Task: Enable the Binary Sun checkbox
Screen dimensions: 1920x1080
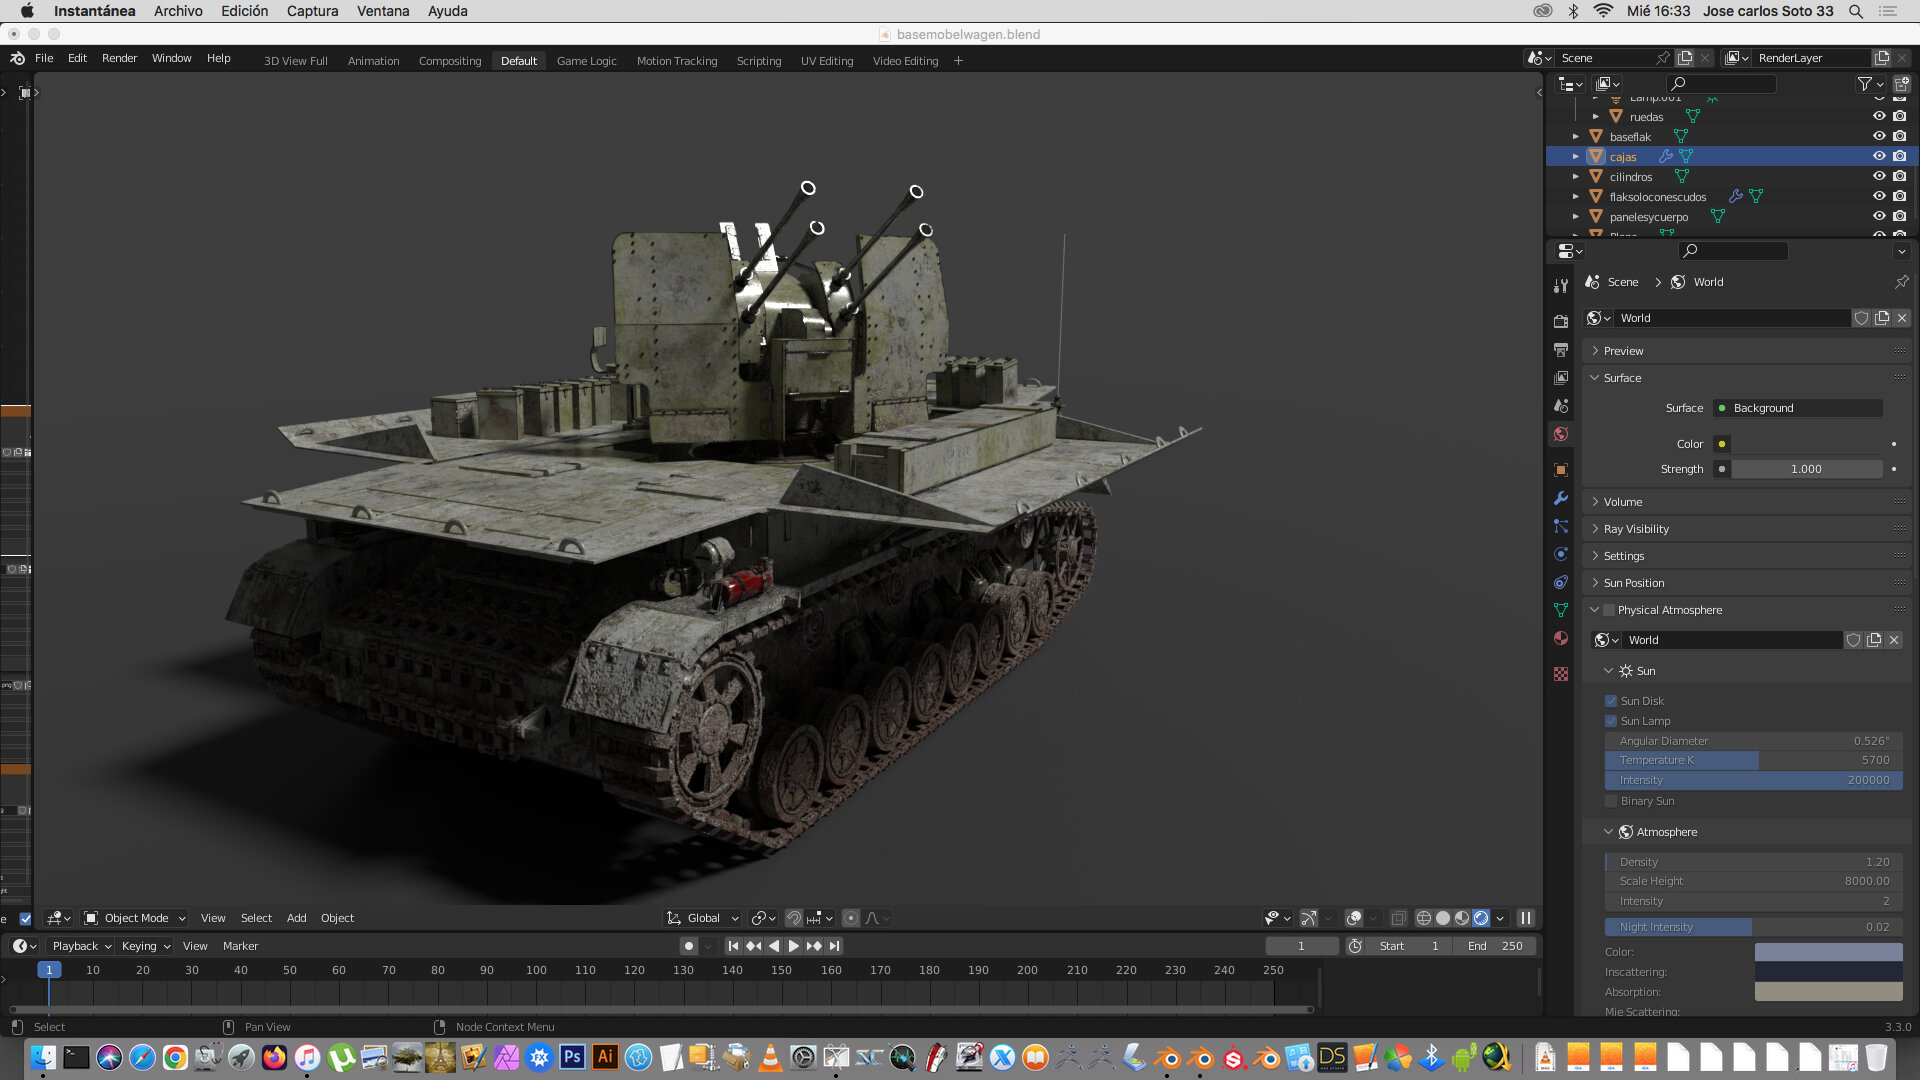Action: click(x=1611, y=801)
